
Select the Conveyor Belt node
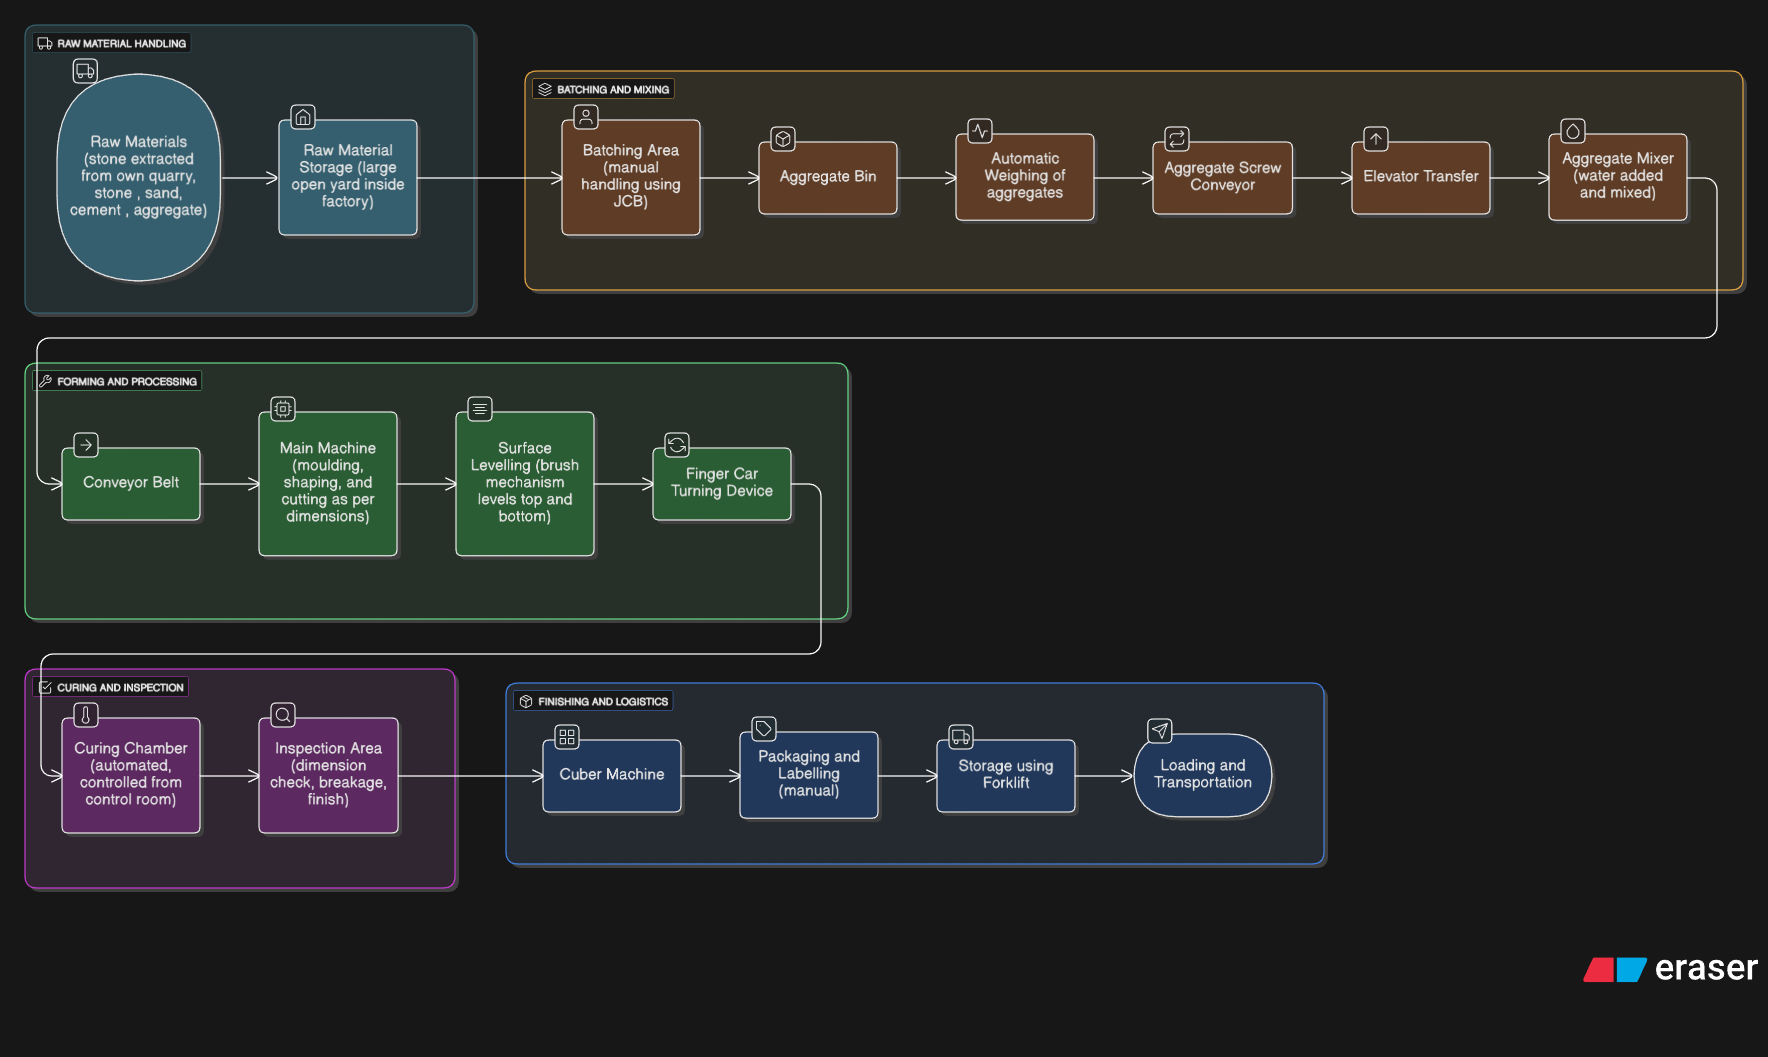(131, 483)
